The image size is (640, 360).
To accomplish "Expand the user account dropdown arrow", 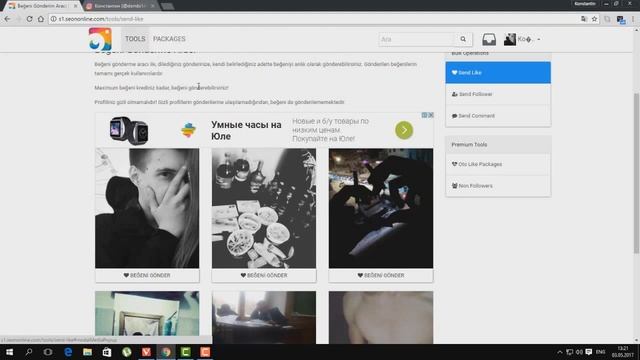I will pos(539,40).
